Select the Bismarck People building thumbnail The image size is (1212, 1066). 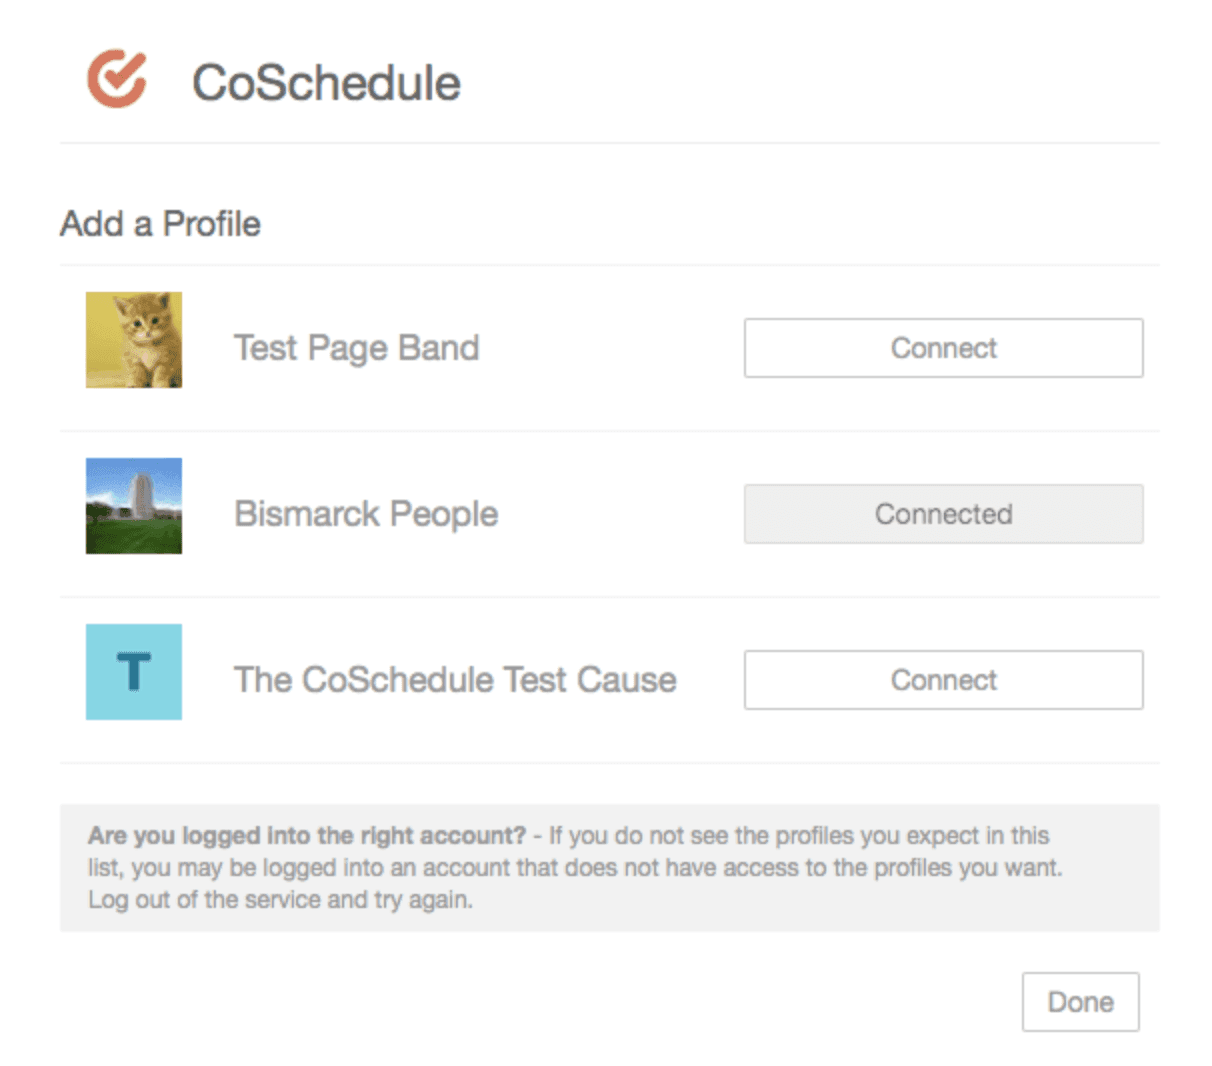134,506
